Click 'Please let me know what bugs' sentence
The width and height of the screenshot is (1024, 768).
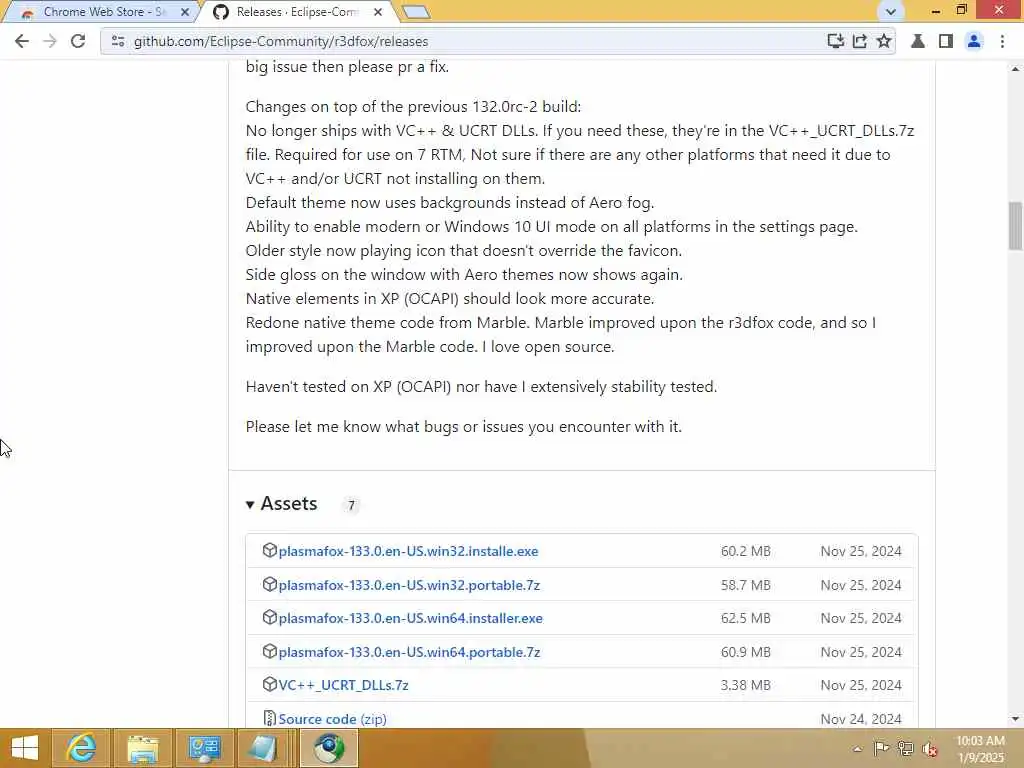coord(464,426)
